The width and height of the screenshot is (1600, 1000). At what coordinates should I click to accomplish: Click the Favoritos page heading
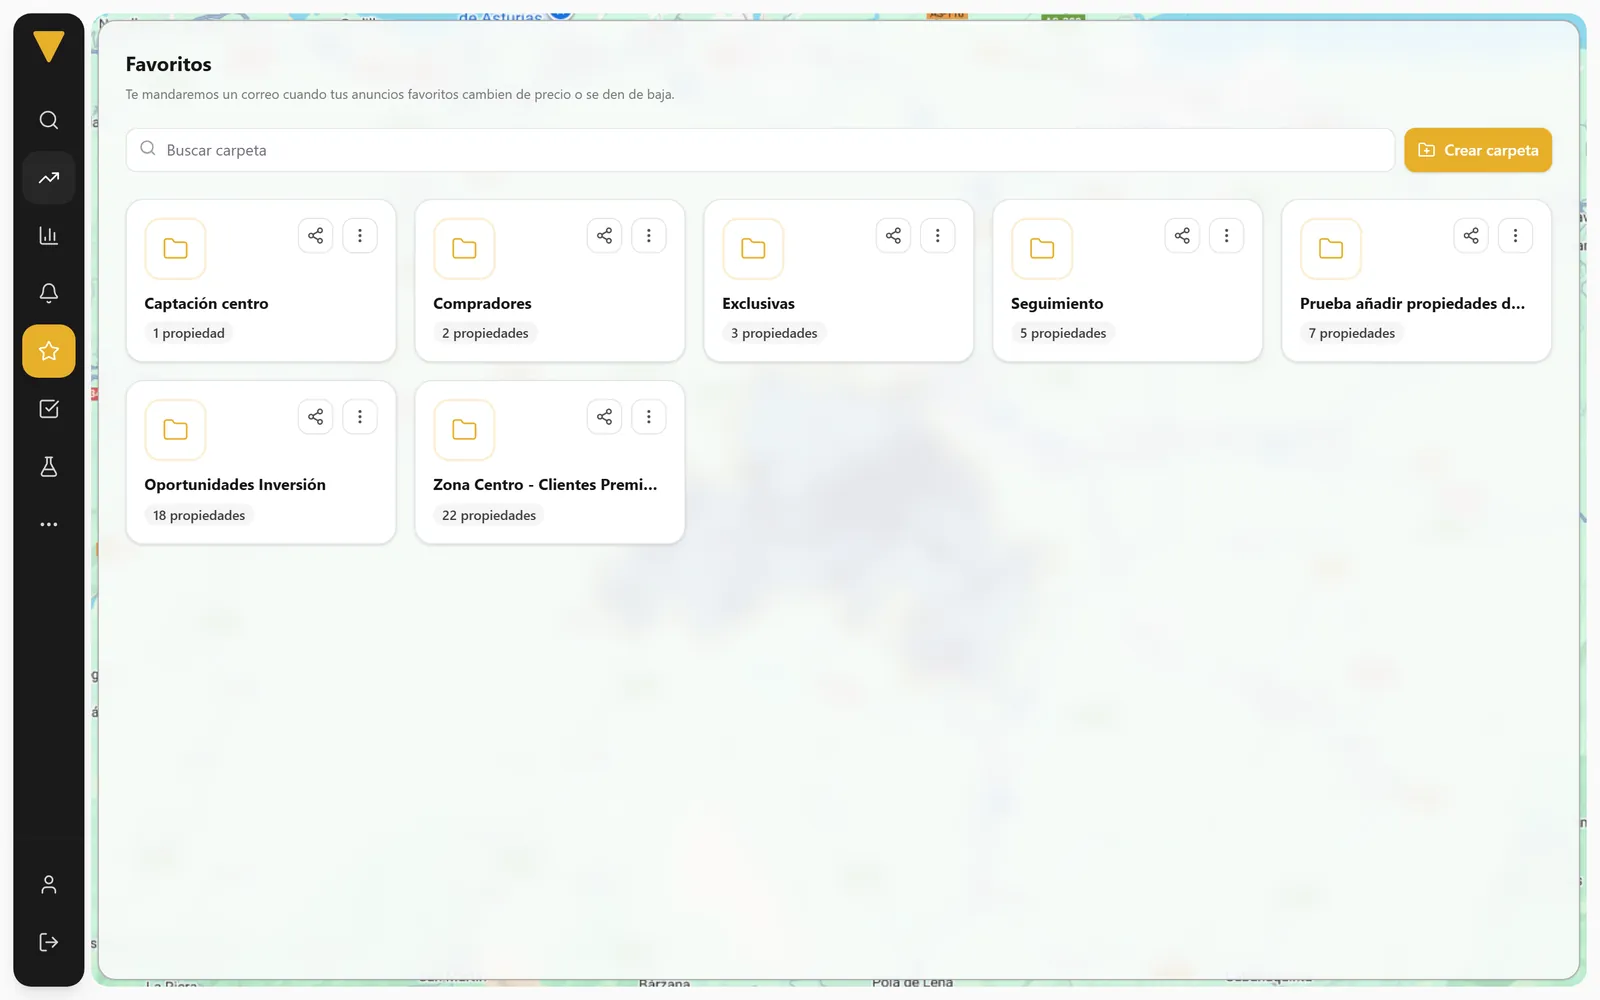pos(168,64)
